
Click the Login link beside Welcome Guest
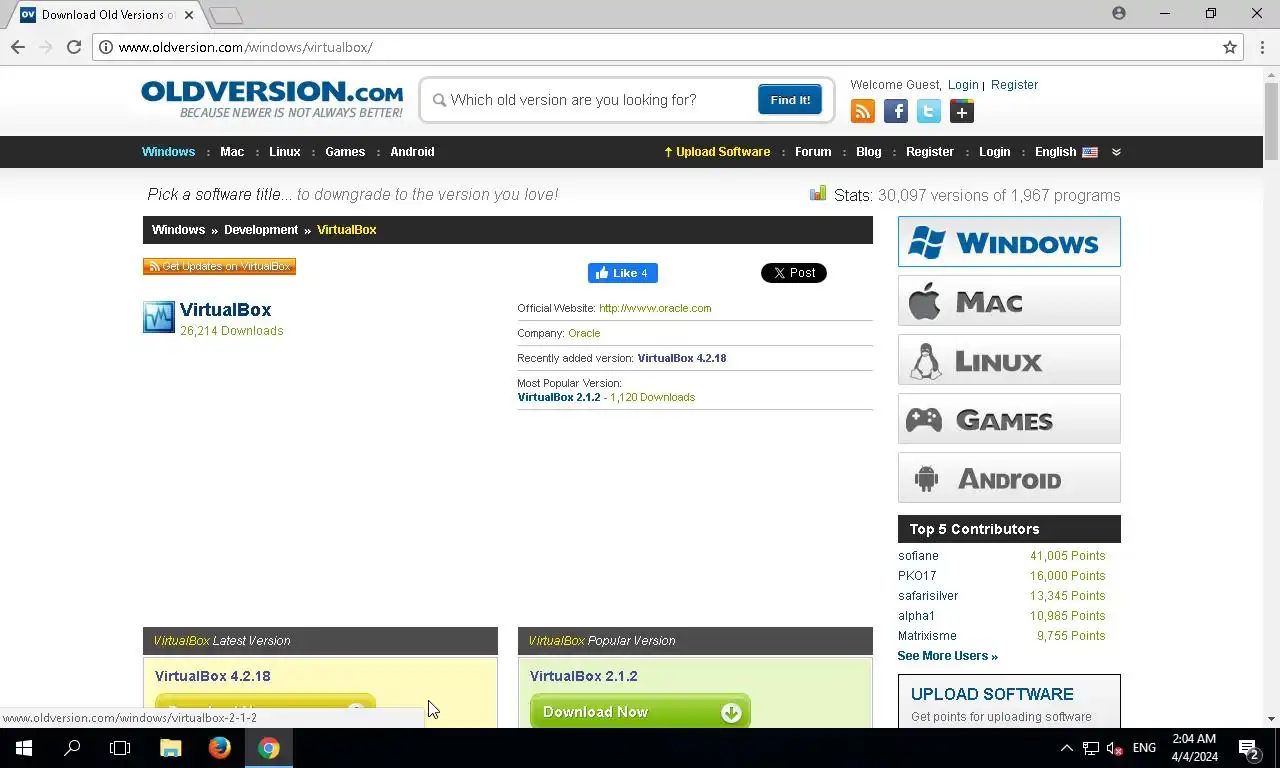click(x=963, y=85)
